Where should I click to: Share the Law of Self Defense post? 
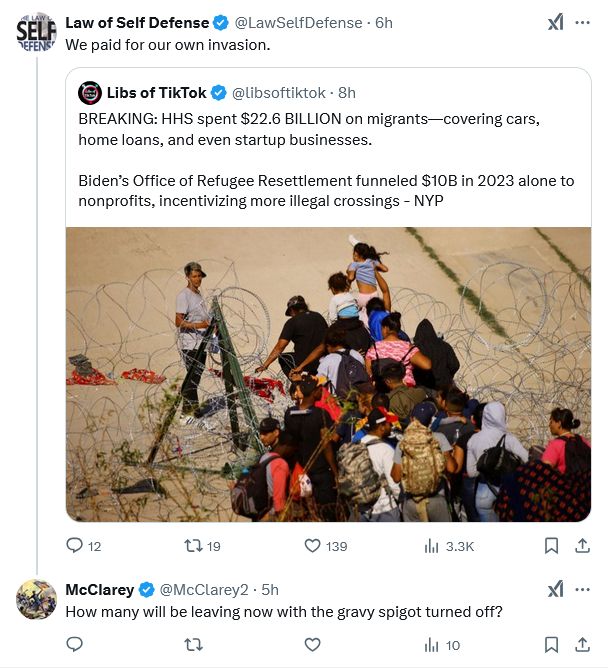tap(582, 546)
